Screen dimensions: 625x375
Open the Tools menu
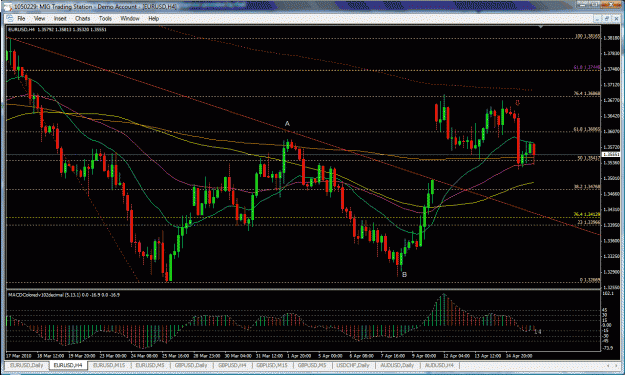click(105, 18)
